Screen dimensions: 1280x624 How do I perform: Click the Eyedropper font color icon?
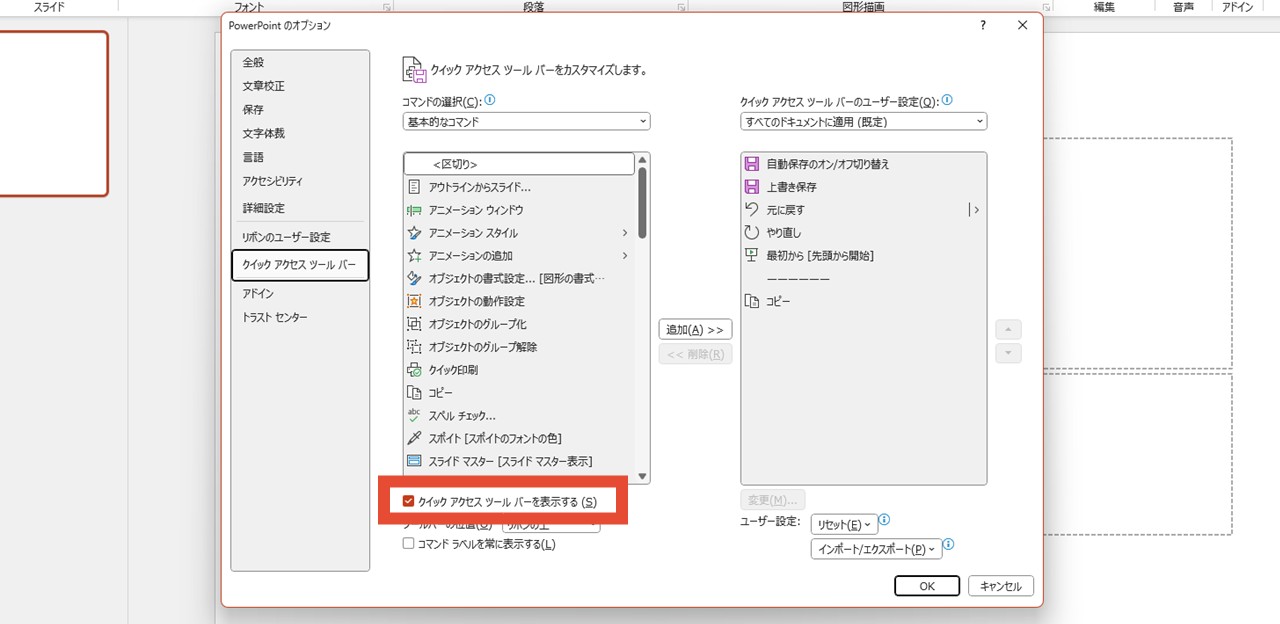(x=414, y=438)
